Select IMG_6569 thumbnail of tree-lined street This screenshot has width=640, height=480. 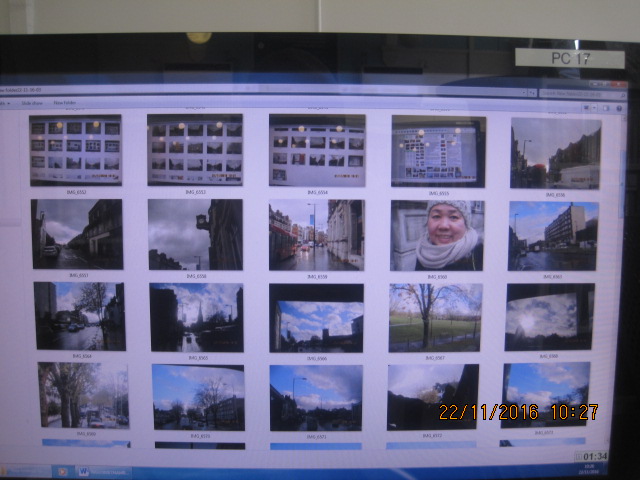pos(83,396)
